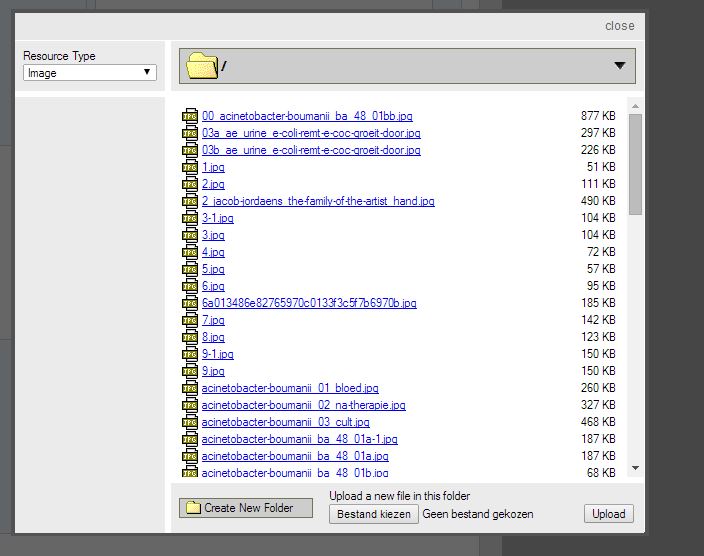Viewport: 704px width, 556px height.
Task: Open 2_jacob-jordaens_the-family-of-the-artist_hand.jpg
Action: point(318,201)
